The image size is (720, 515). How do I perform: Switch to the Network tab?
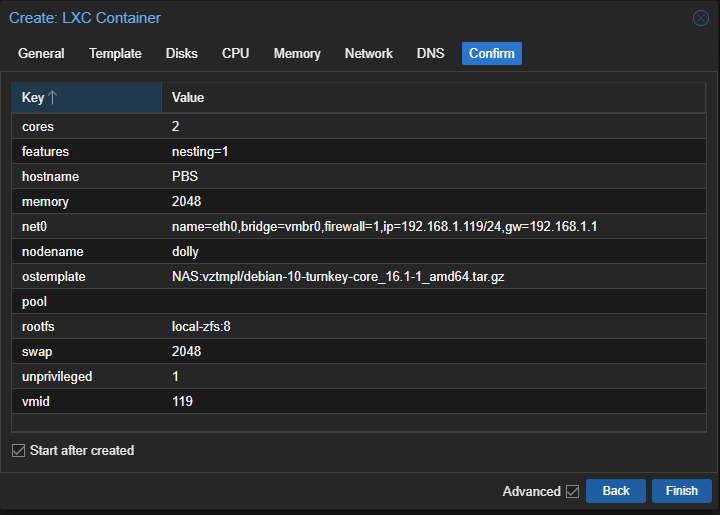point(369,54)
